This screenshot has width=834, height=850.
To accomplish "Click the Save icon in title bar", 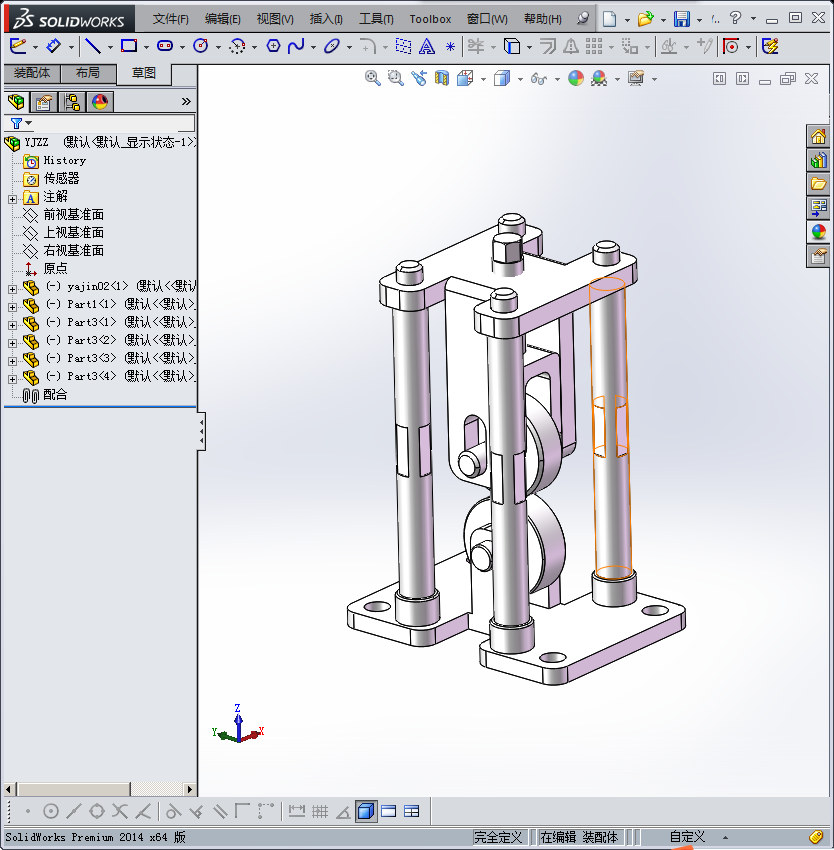I will [682, 19].
